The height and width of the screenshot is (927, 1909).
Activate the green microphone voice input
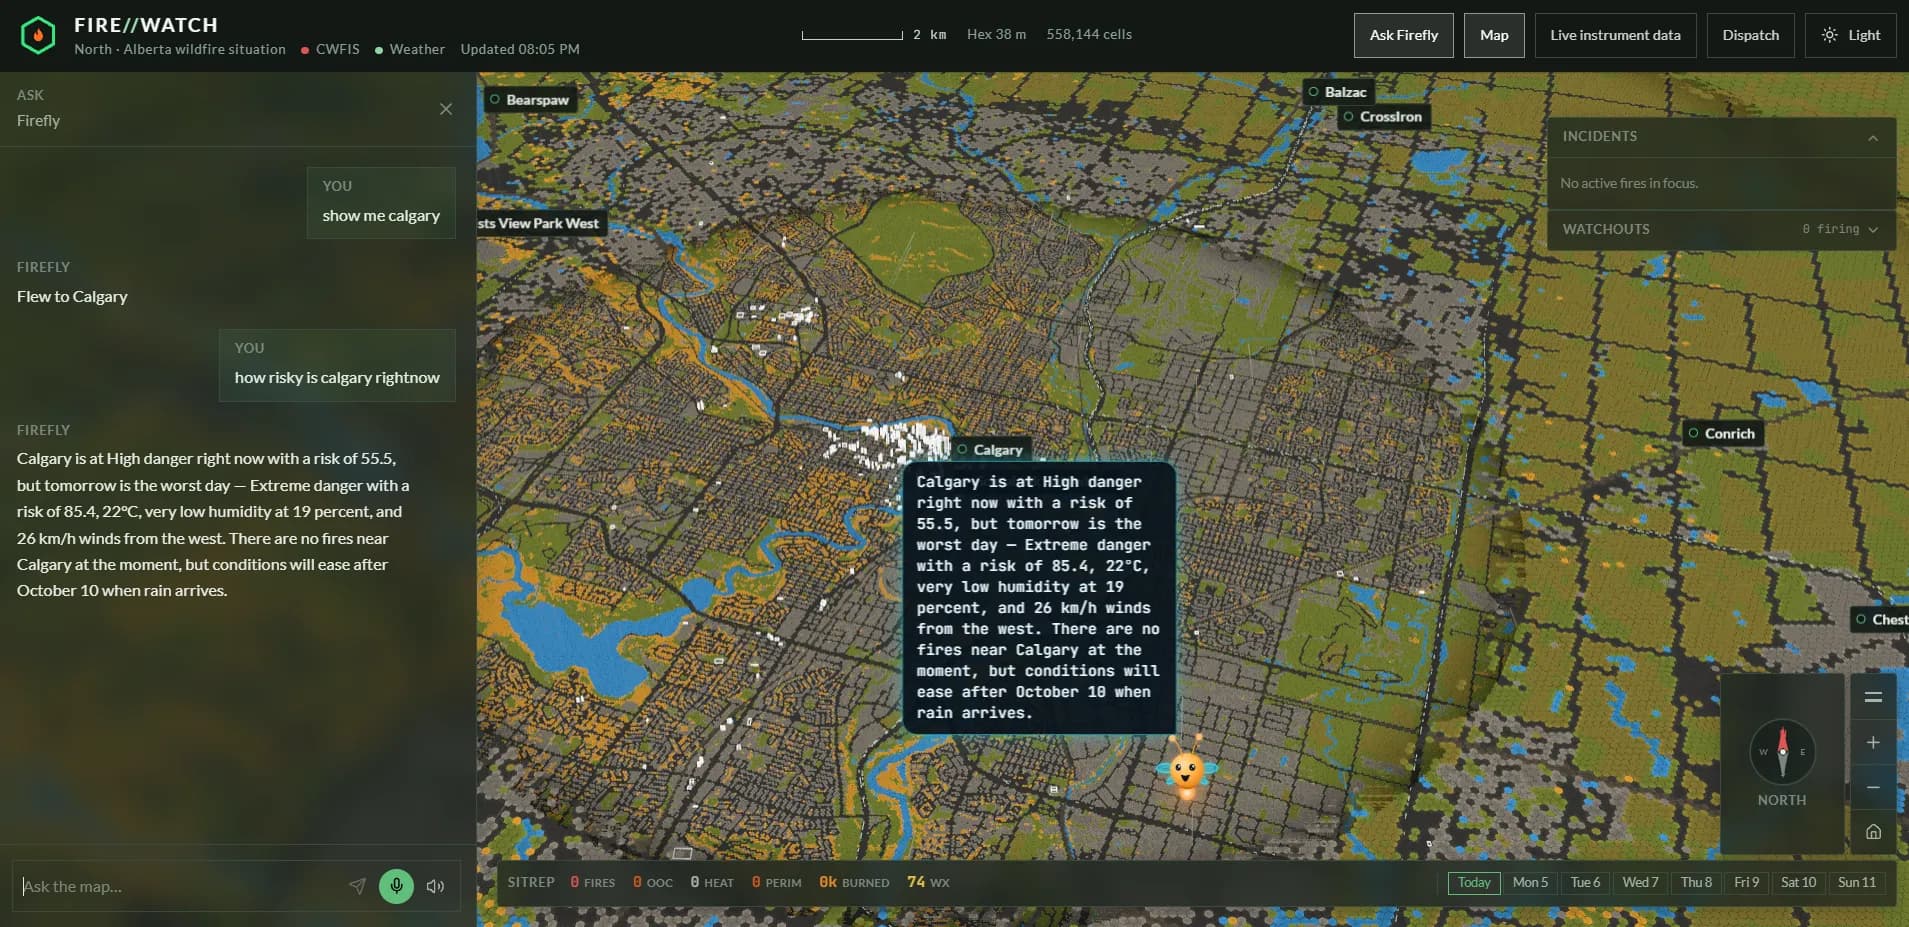click(396, 886)
